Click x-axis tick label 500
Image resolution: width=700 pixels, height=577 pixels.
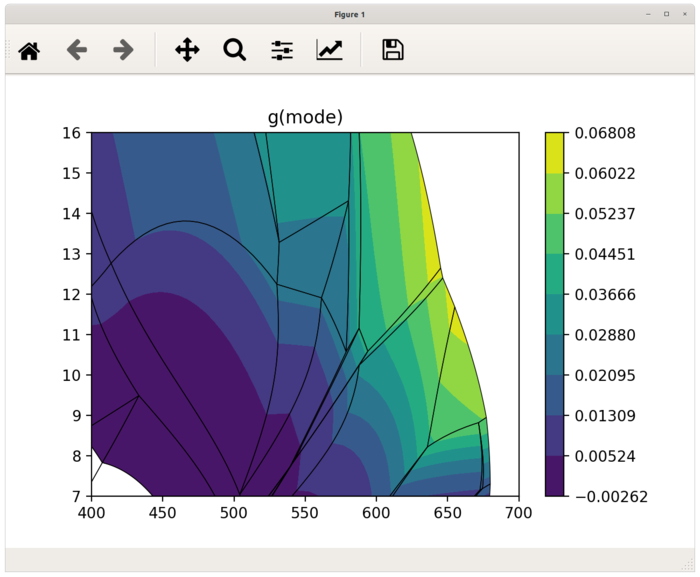[234, 513]
